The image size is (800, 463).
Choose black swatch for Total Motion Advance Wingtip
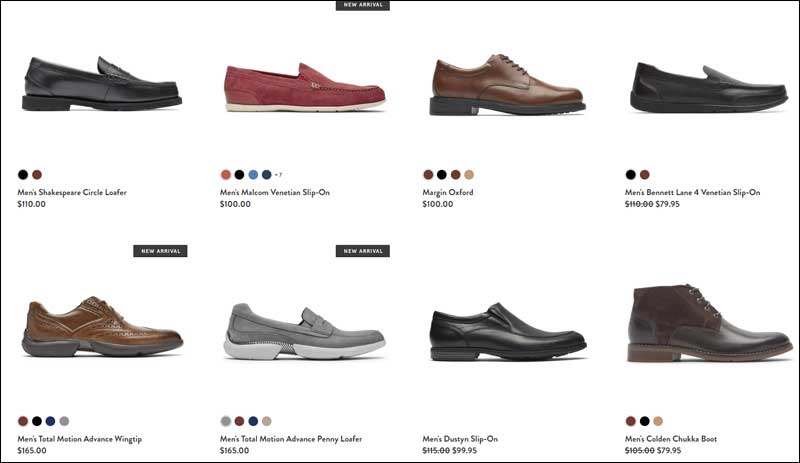pos(37,421)
